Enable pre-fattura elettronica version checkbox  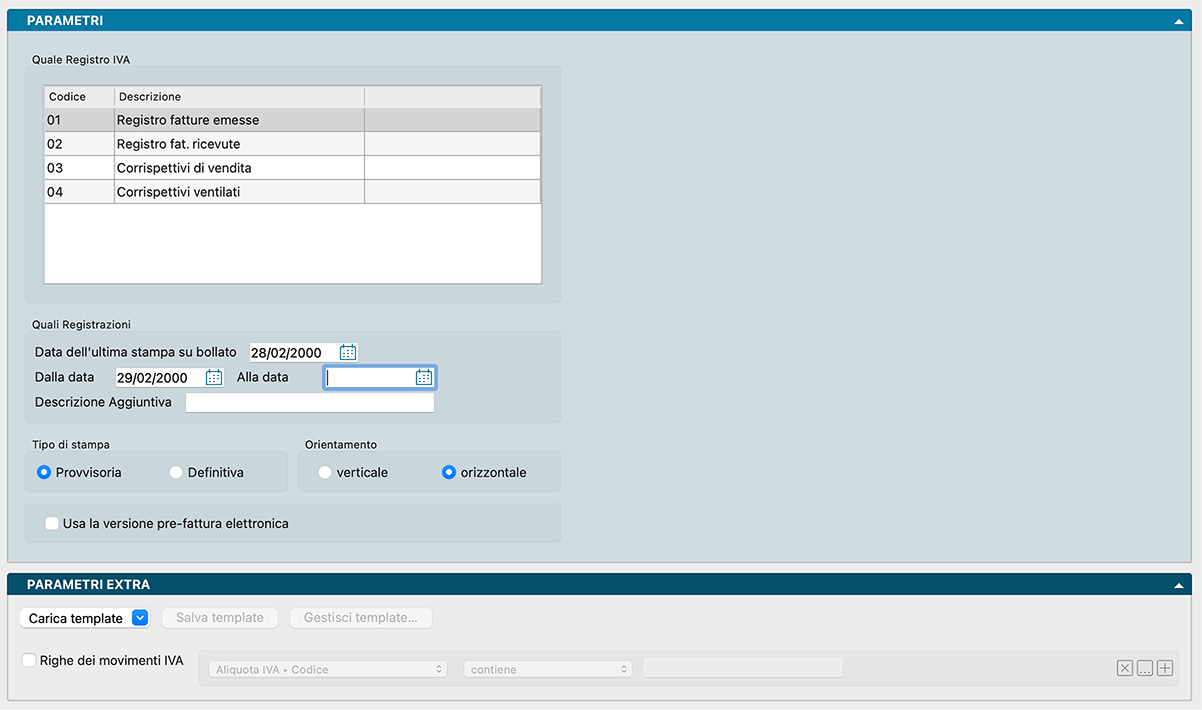pos(52,523)
